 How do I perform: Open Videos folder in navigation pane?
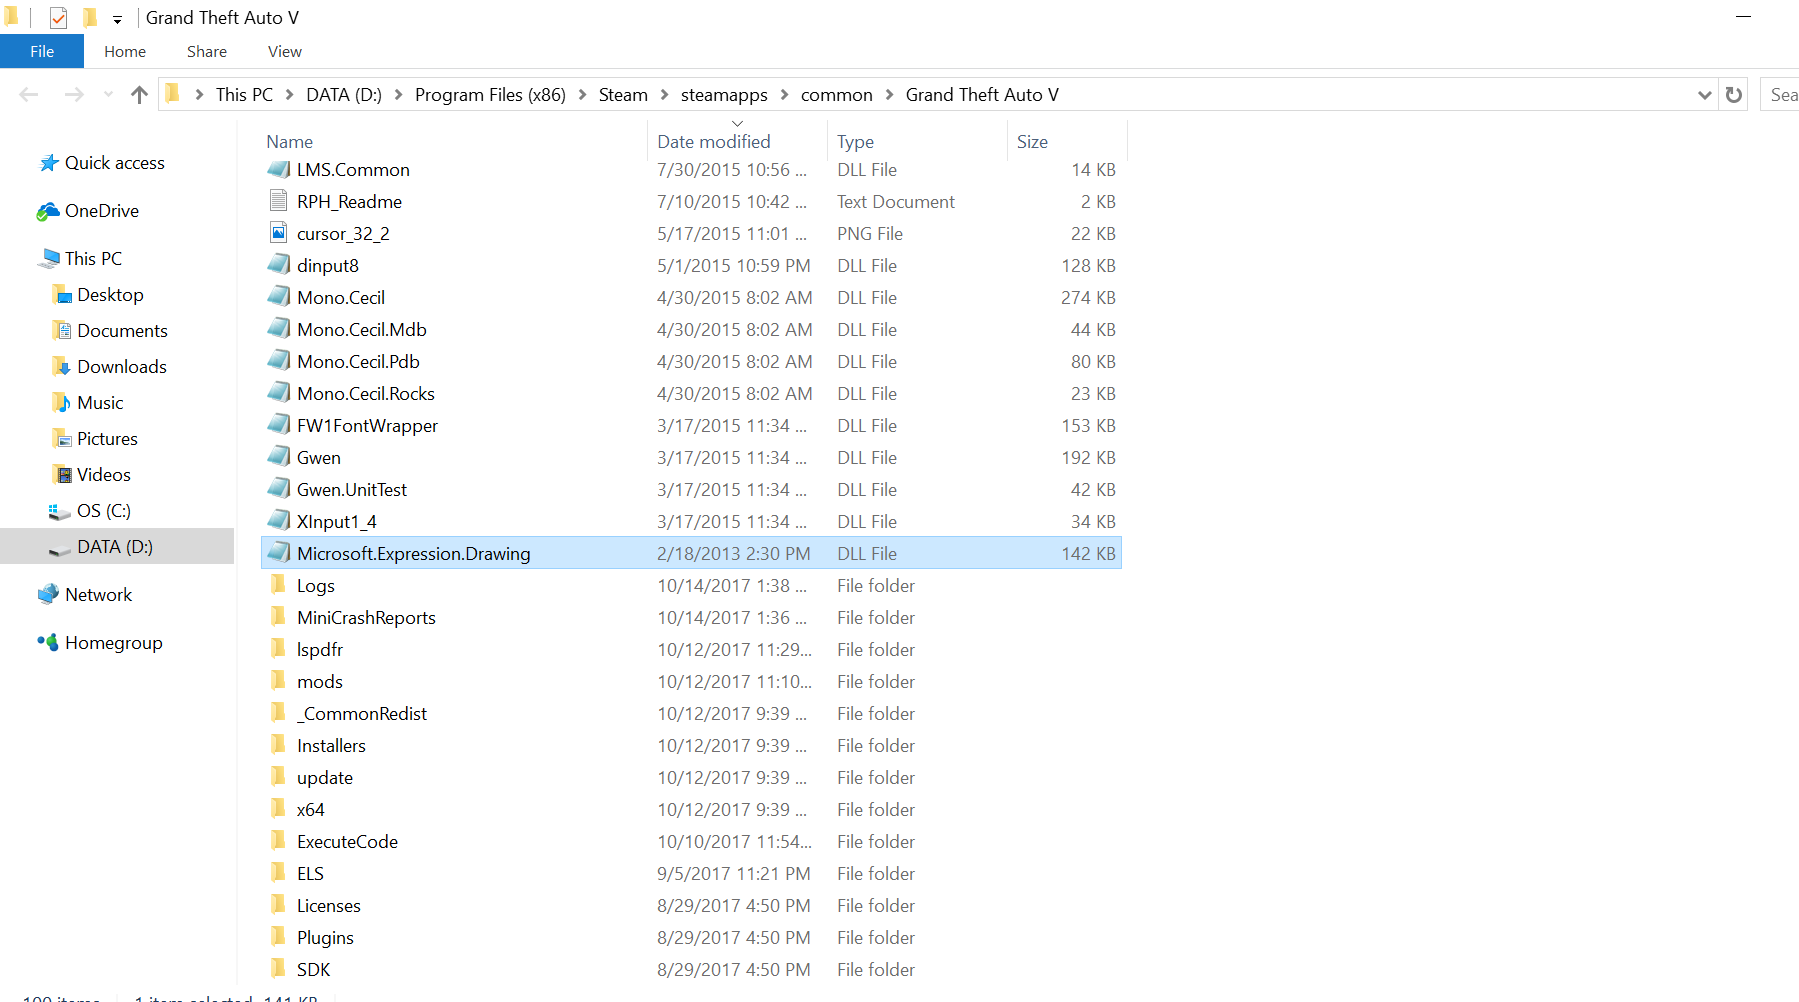point(103,475)
